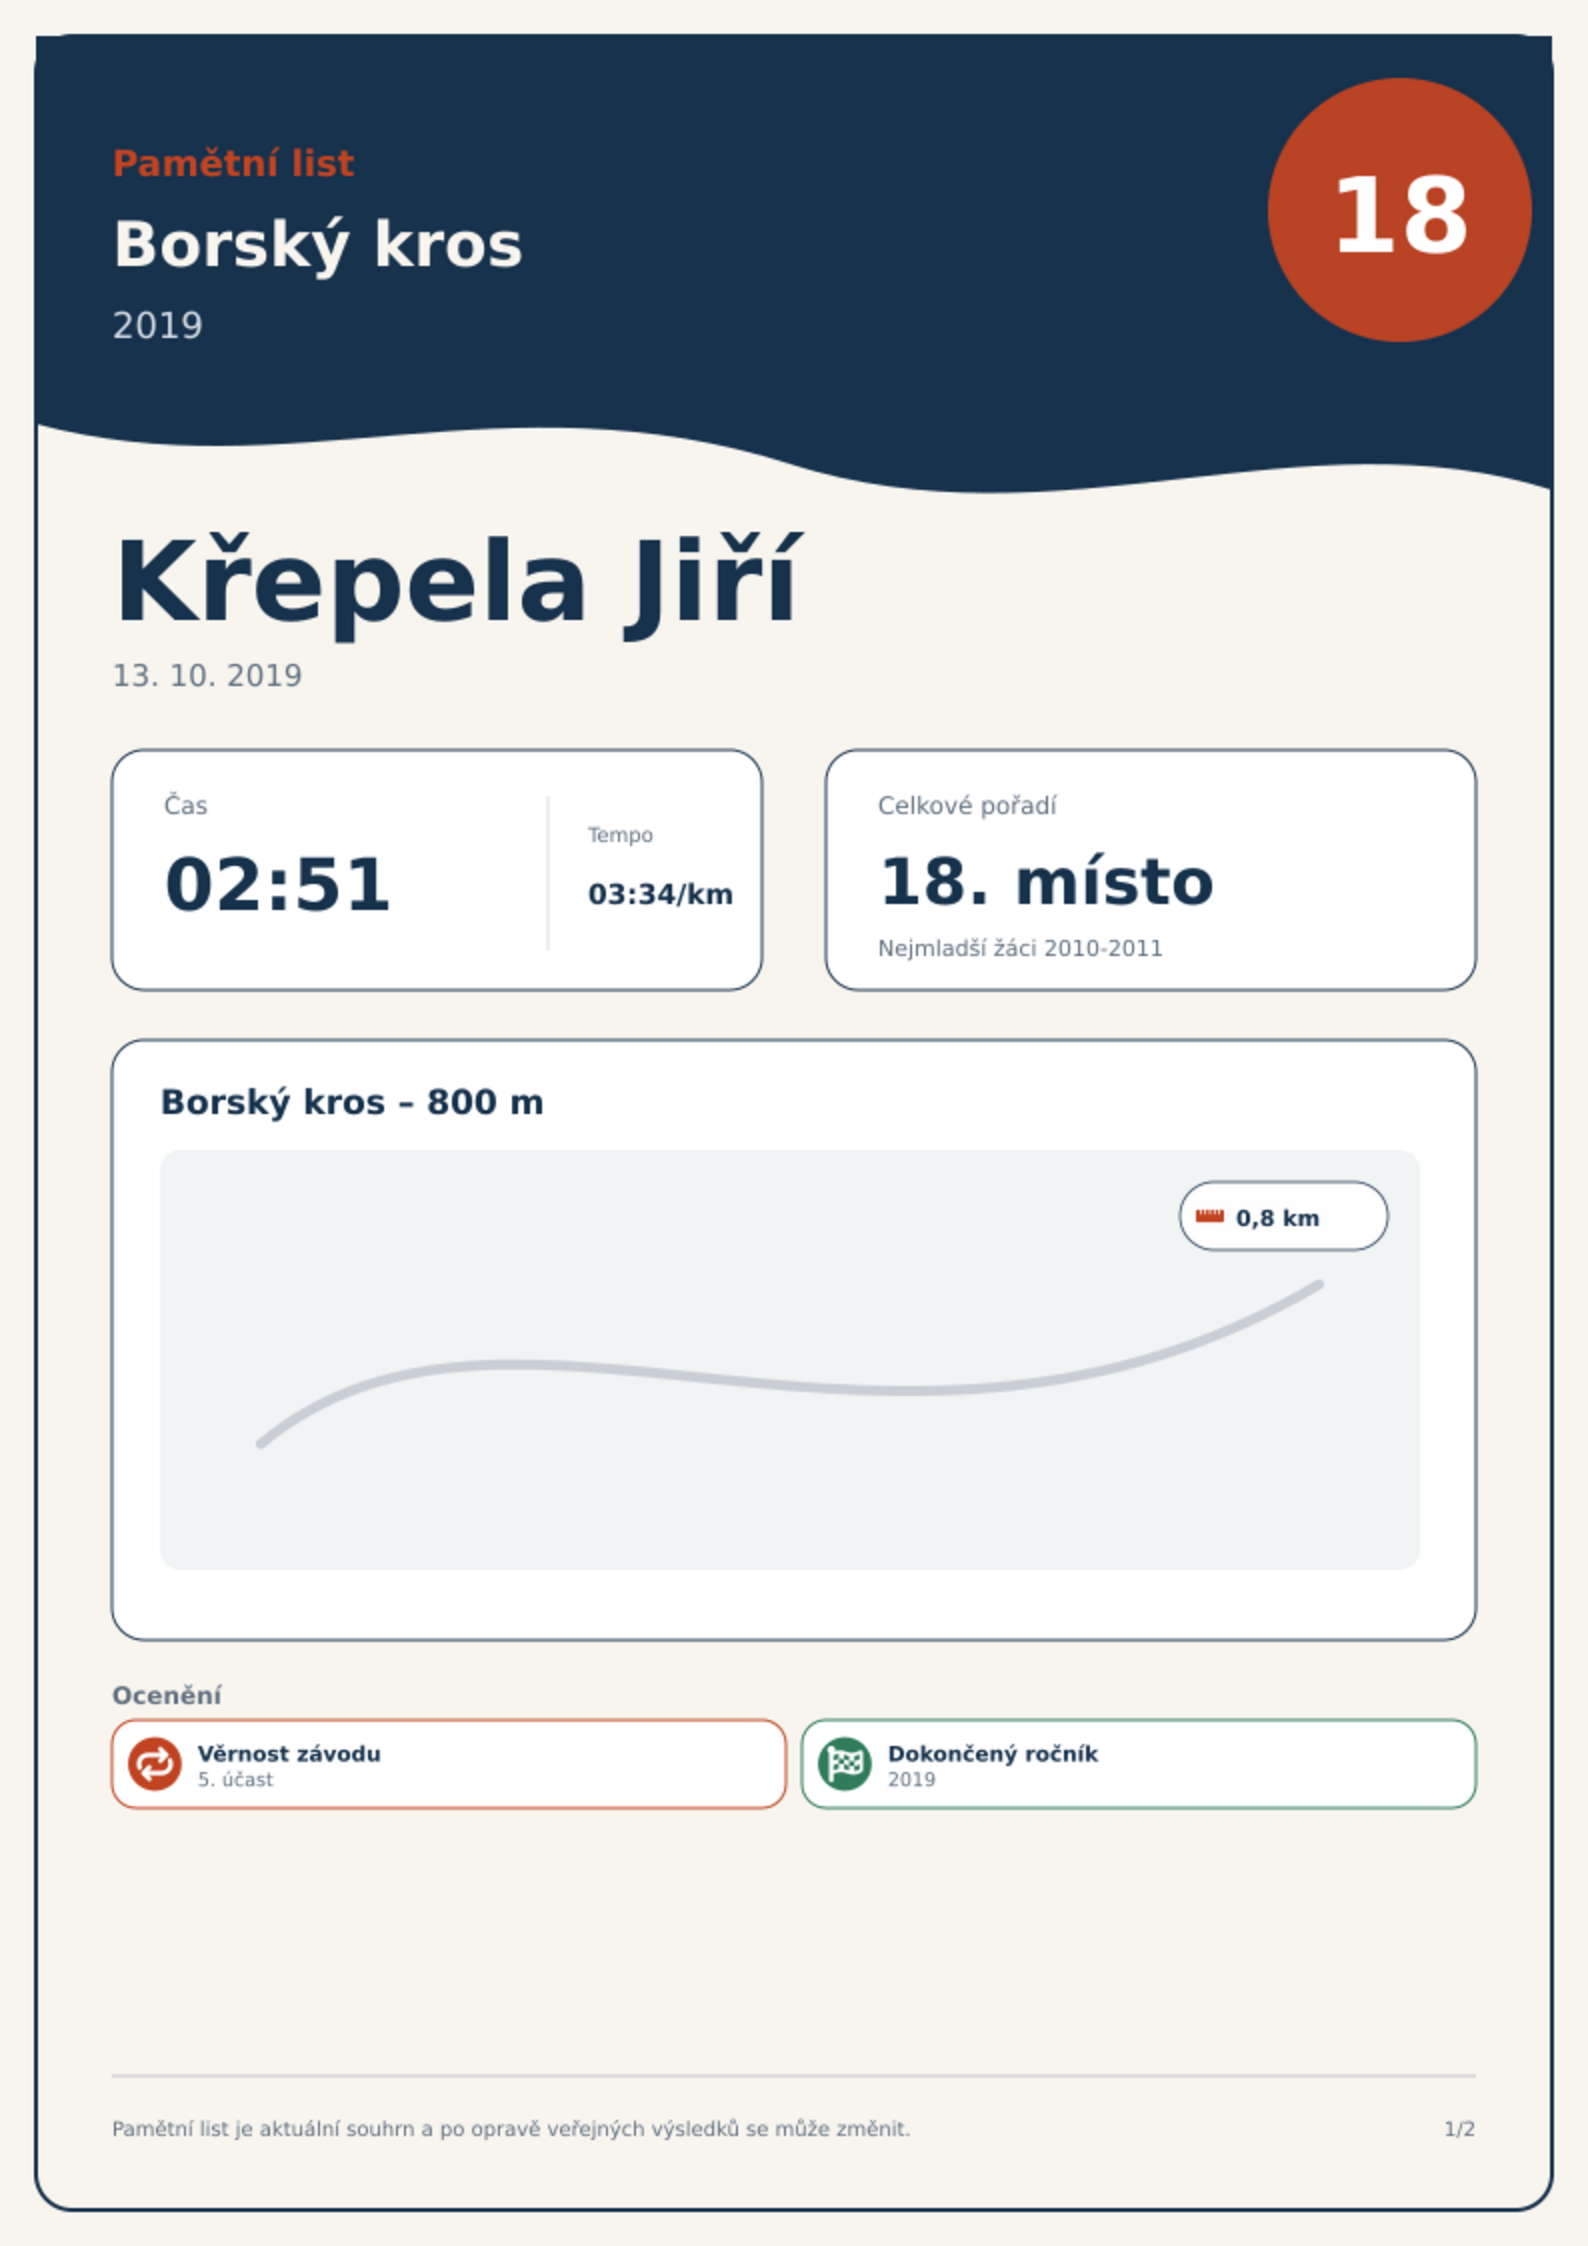Open the Dokončený ročník award badge
The height and width of the screenshot is (2246, 1588).
(1138, 1764)
